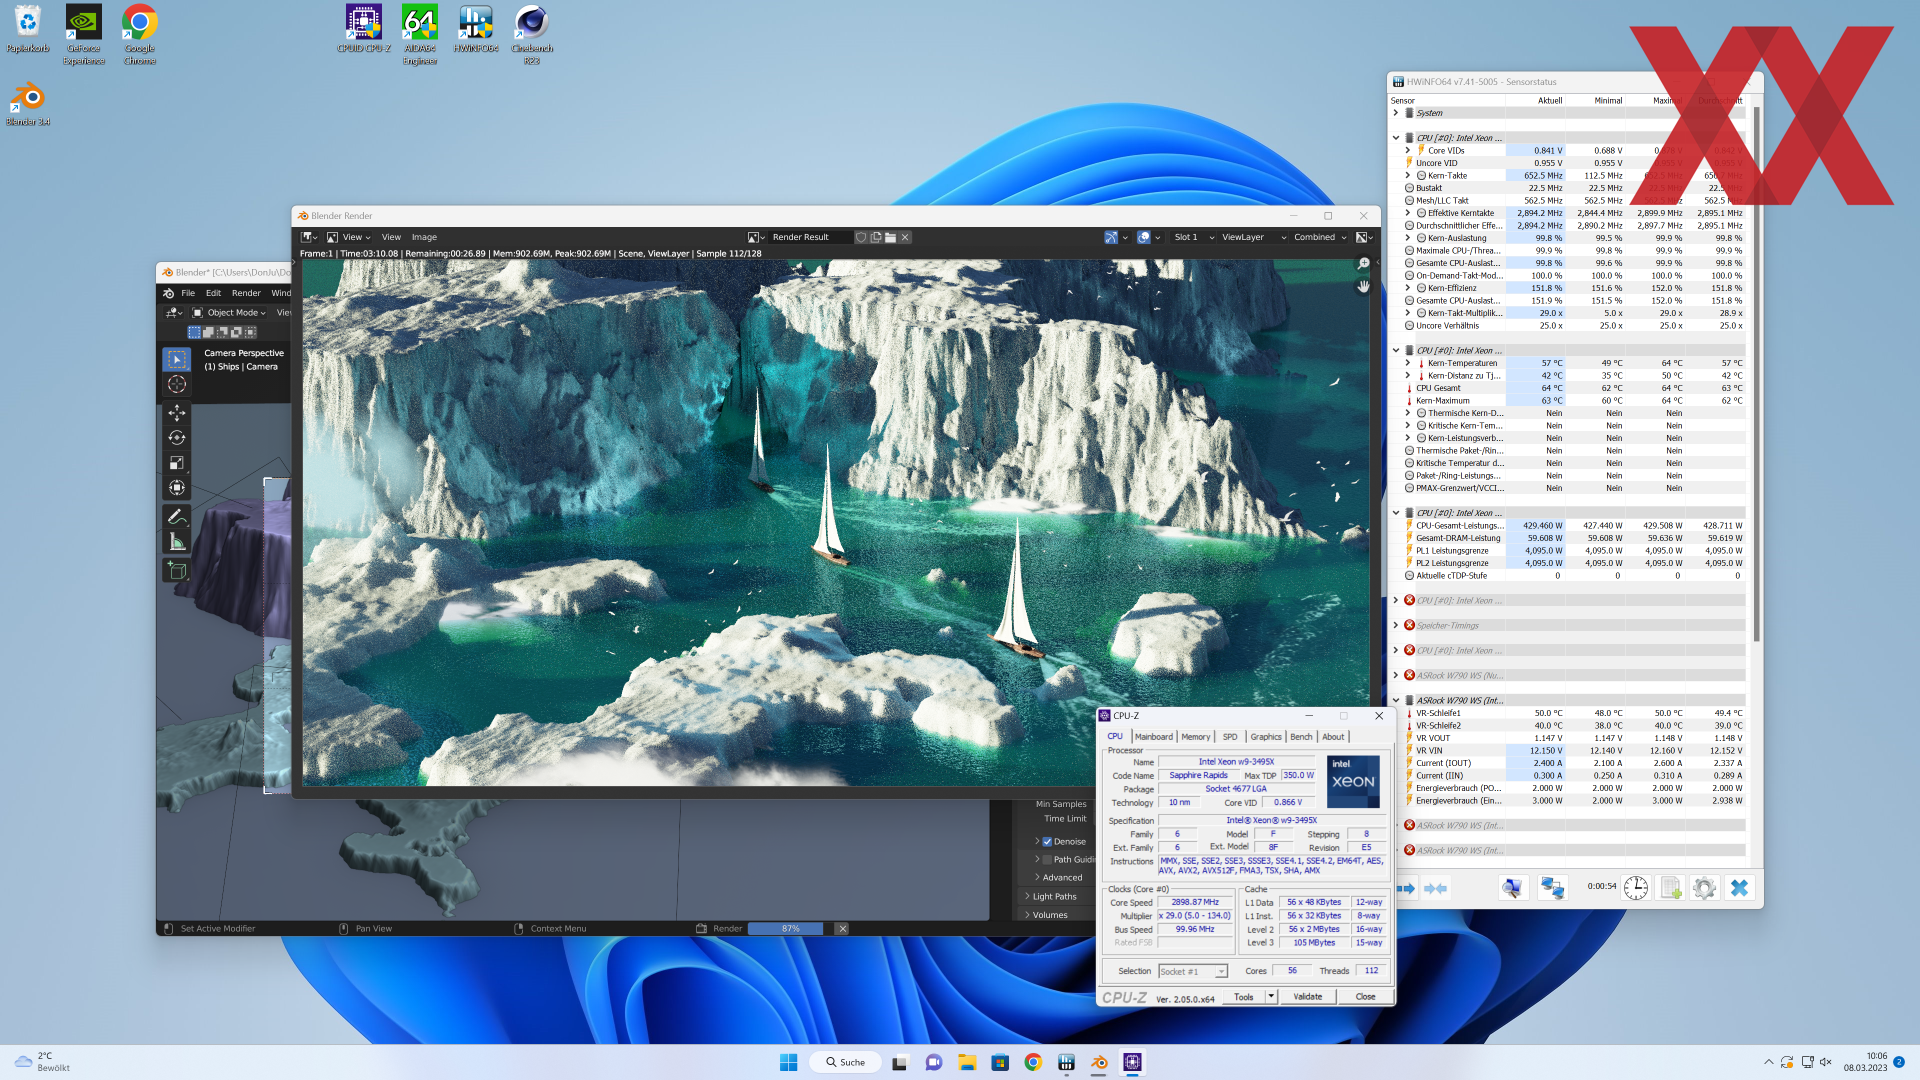Click HWiNFO monitor magnifier icon
The height and width of the screenshot is (1080, 1920).
1512,888
